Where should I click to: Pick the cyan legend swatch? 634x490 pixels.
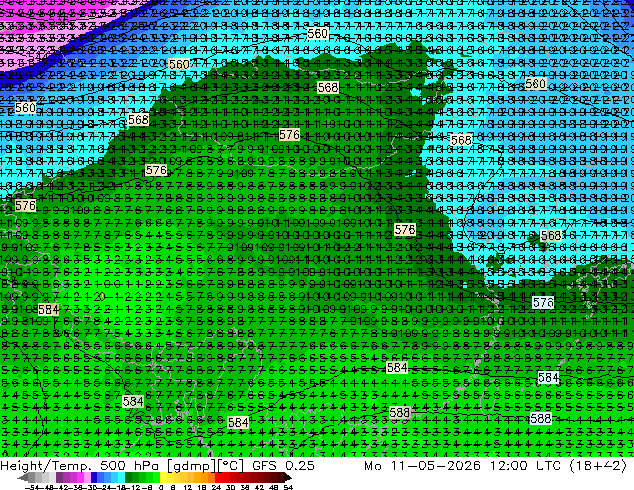(122, 478)
